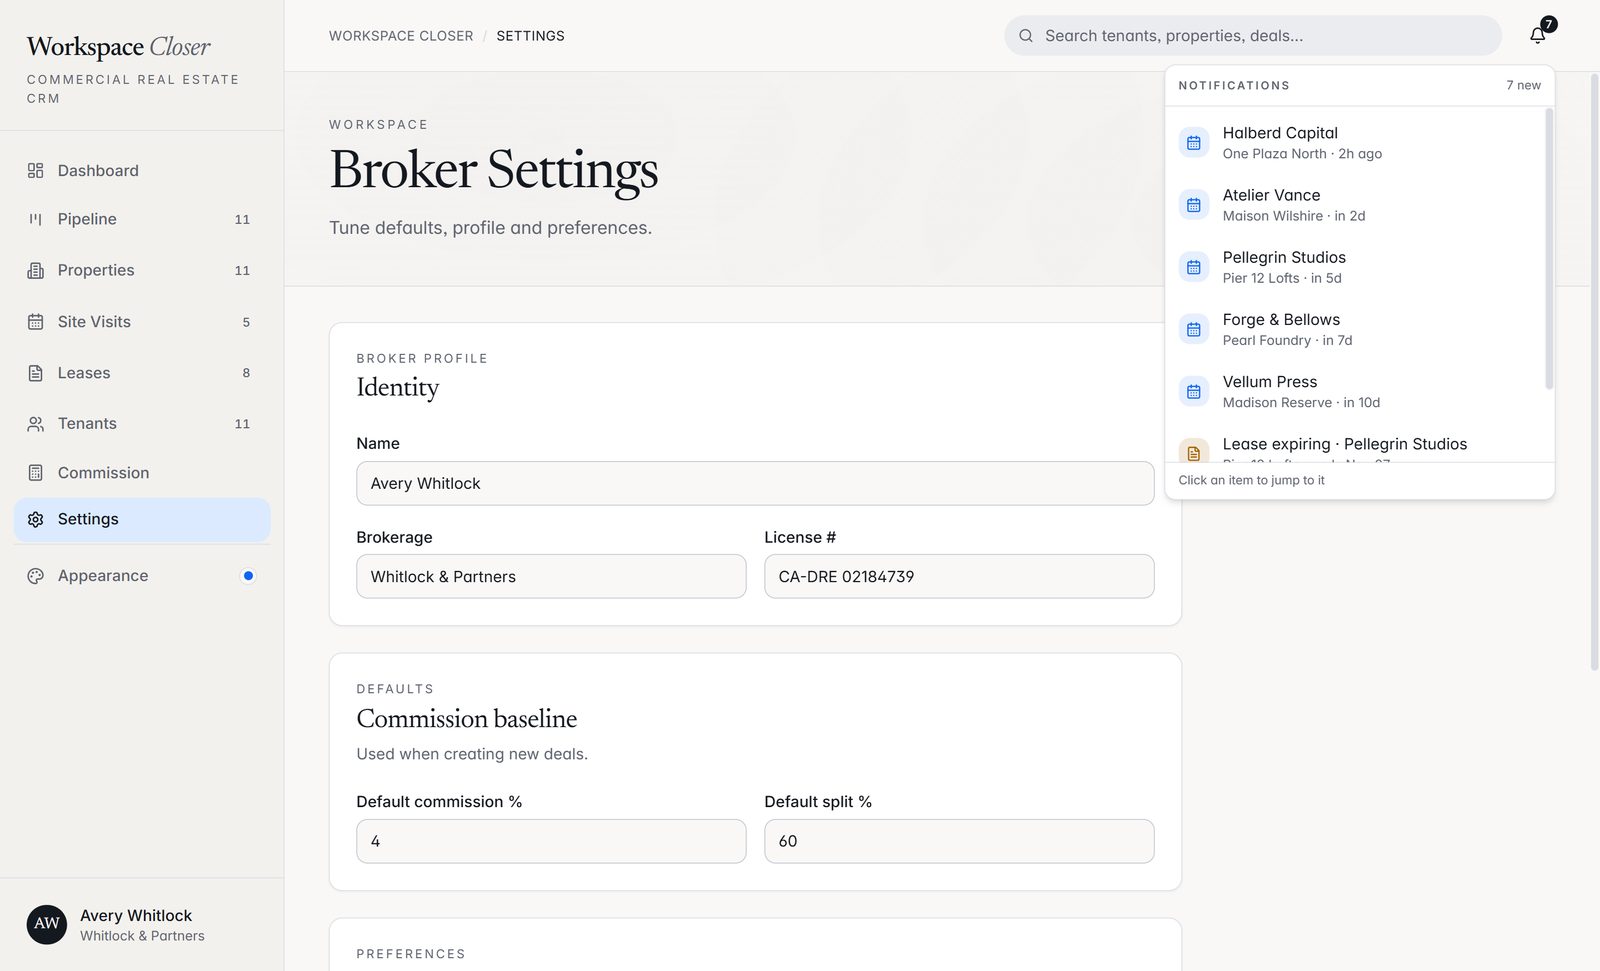Click the Name input field
The height and width of the screenshot is (971, 1600).
(x=755, y=483)
